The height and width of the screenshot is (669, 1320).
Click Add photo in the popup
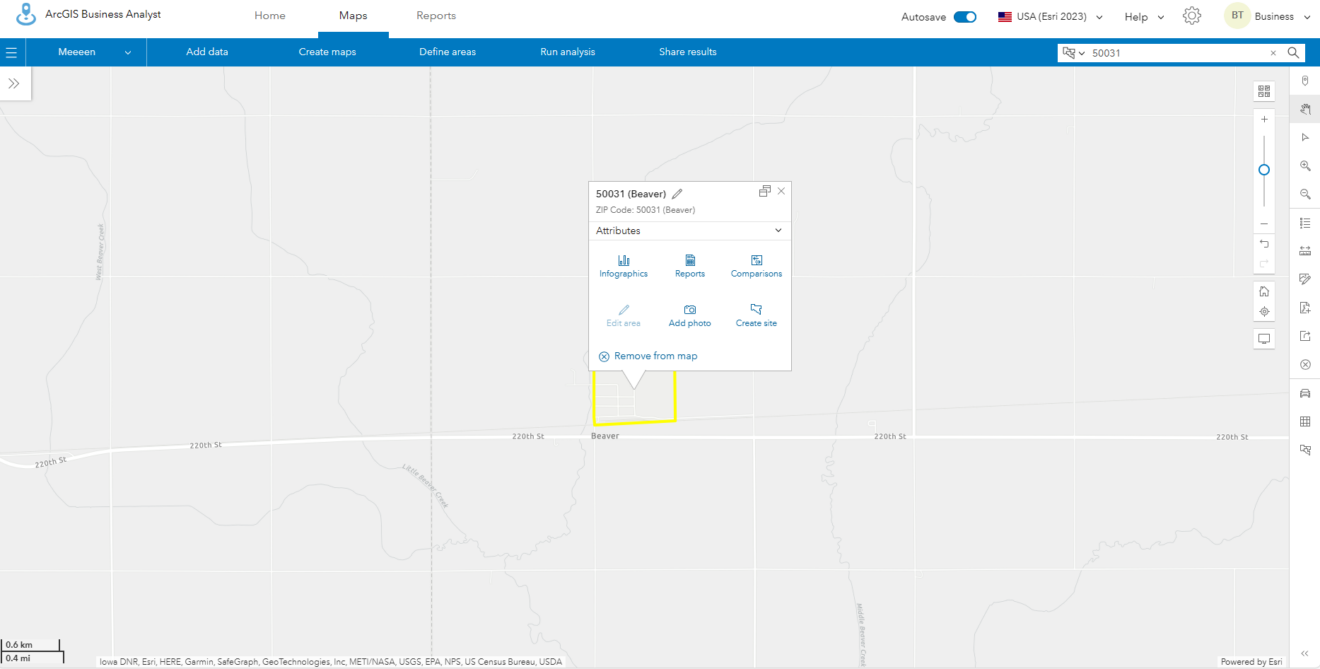pyautogui.click(x=690, y=316)
